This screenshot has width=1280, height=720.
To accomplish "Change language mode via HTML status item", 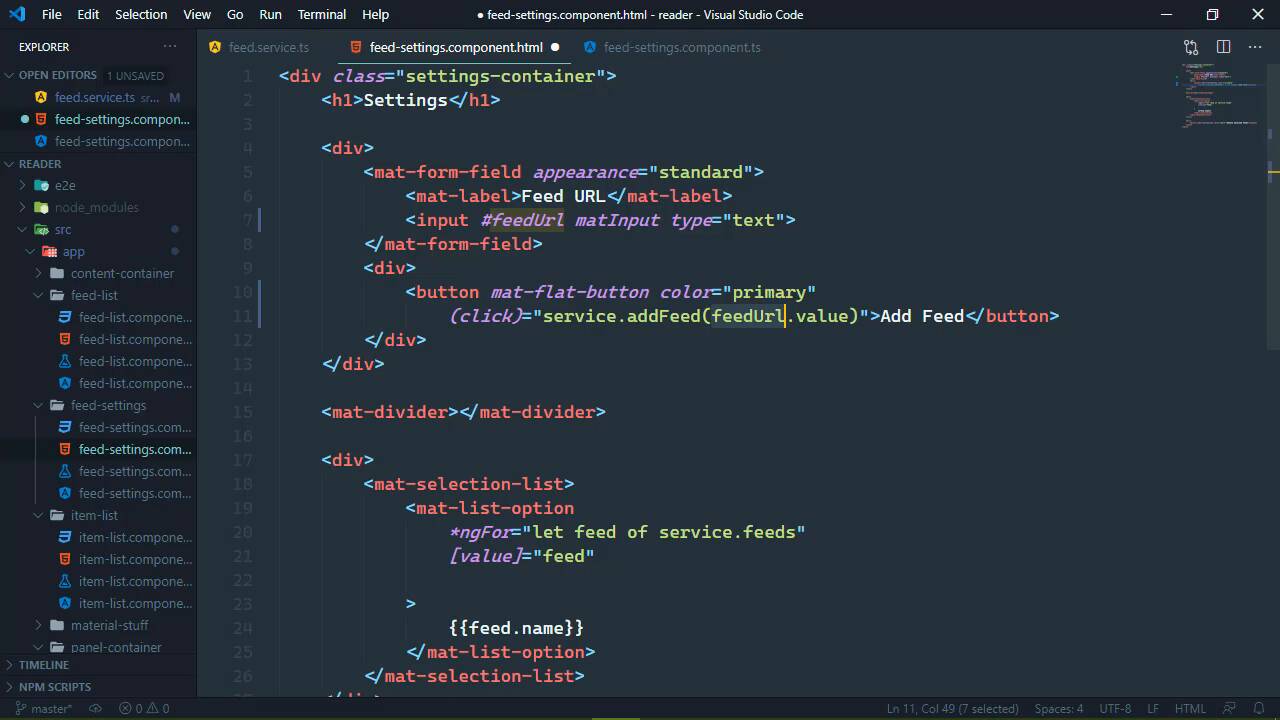I will coord(1190,708).
